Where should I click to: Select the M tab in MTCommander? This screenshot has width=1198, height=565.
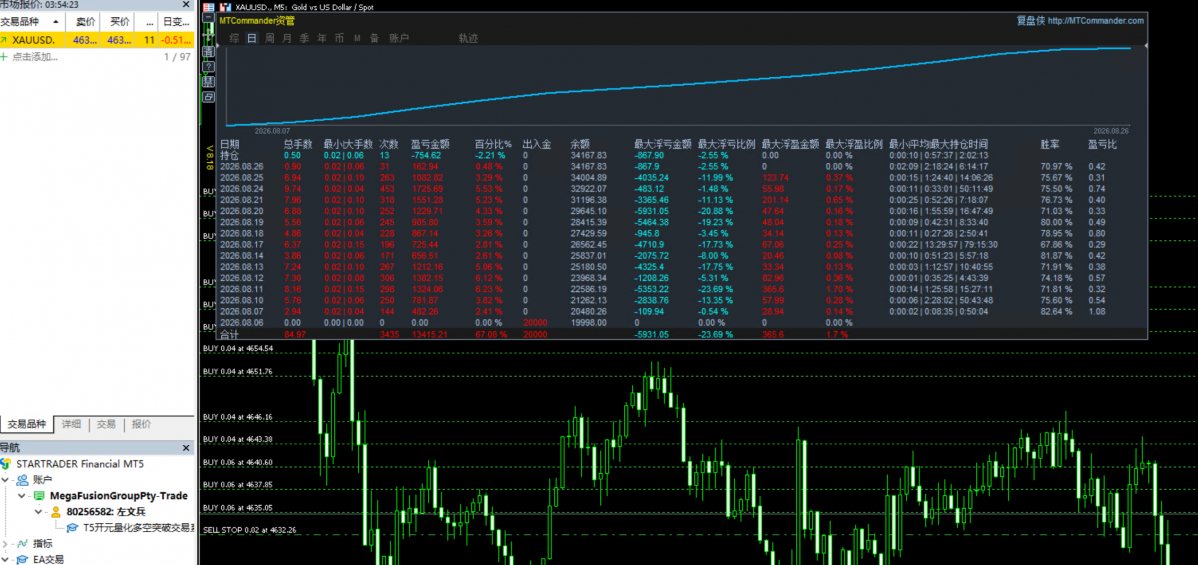(357, 37)
